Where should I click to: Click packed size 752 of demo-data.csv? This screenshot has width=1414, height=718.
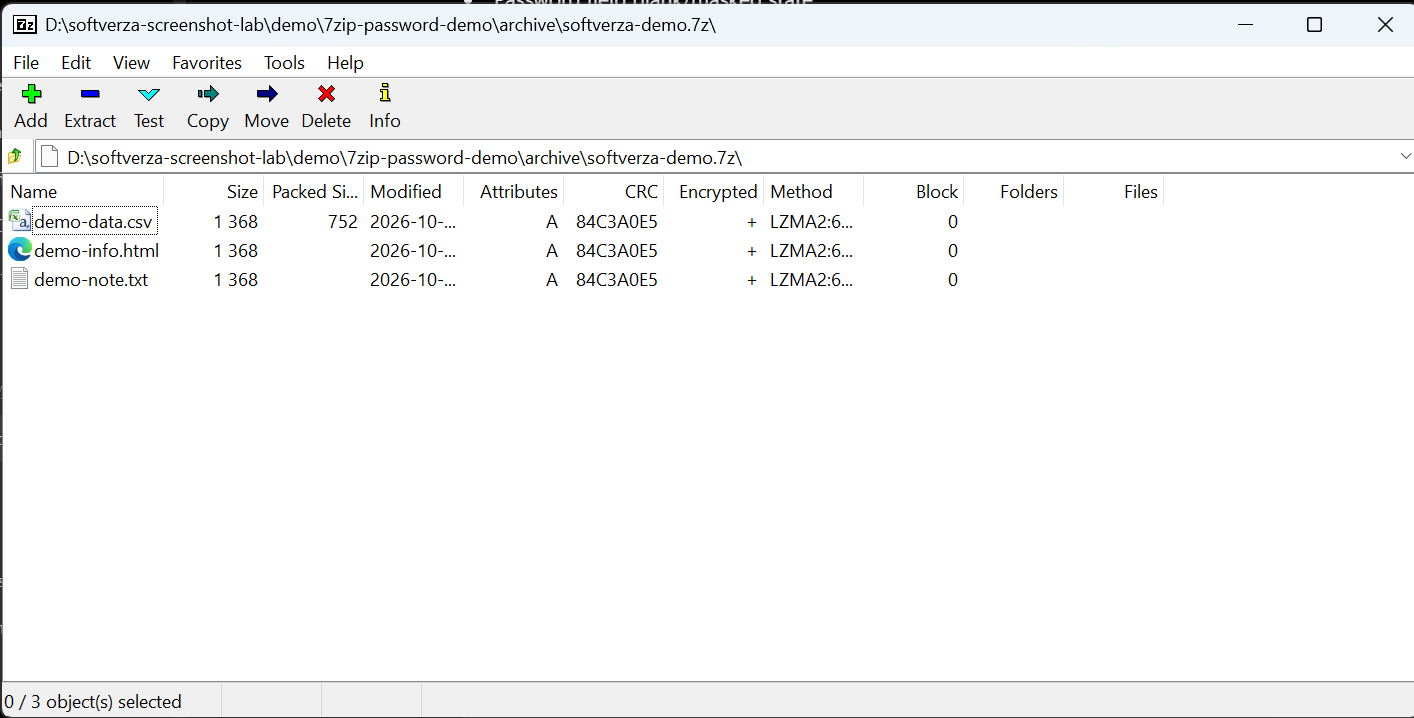click(x=342, y=221)
